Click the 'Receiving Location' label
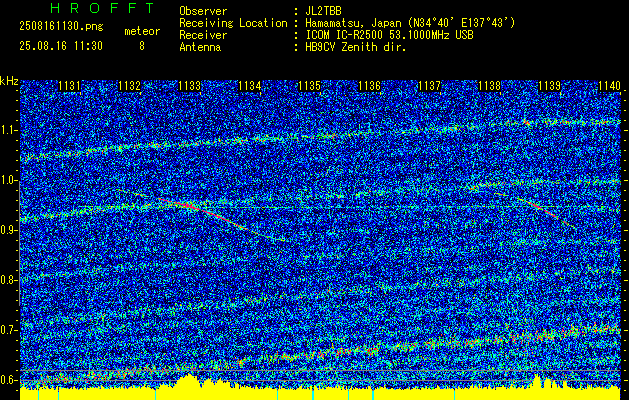 coord(233,23)
